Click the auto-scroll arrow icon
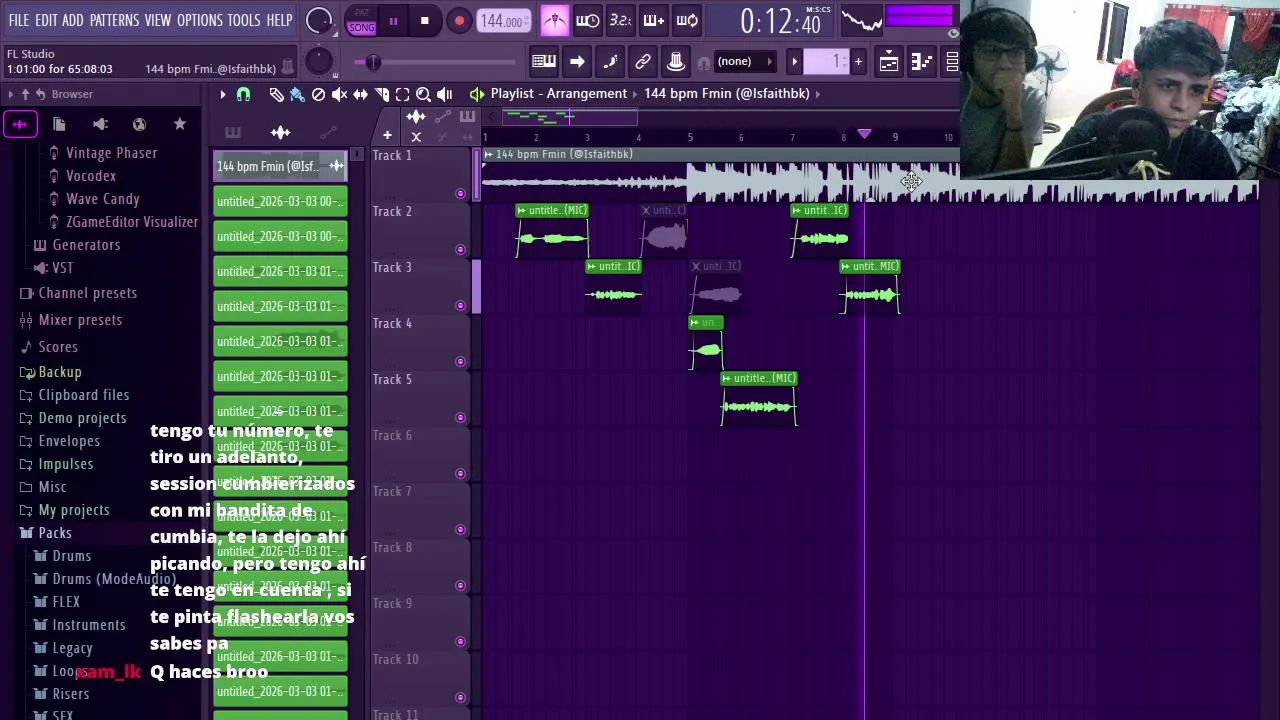This screenshot has width=1280, height=720. point(577,62)
